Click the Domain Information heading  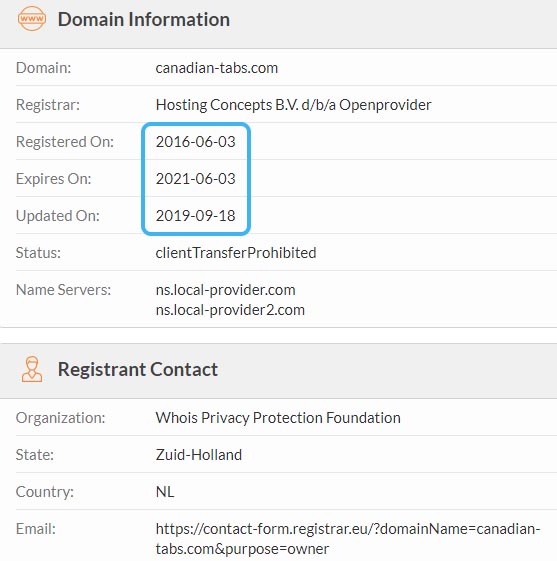coord(144,19)
